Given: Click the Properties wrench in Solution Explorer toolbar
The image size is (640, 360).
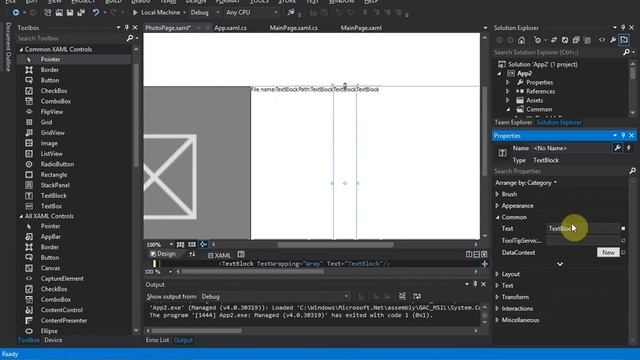Looking at the screenshot, I should click(613, 40).
